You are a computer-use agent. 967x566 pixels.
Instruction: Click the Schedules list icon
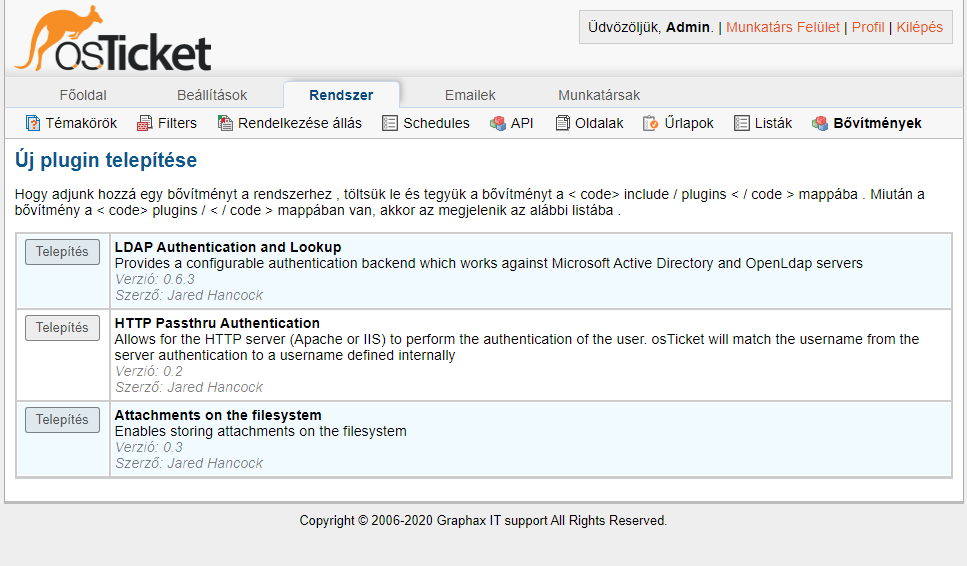(390, 123)
